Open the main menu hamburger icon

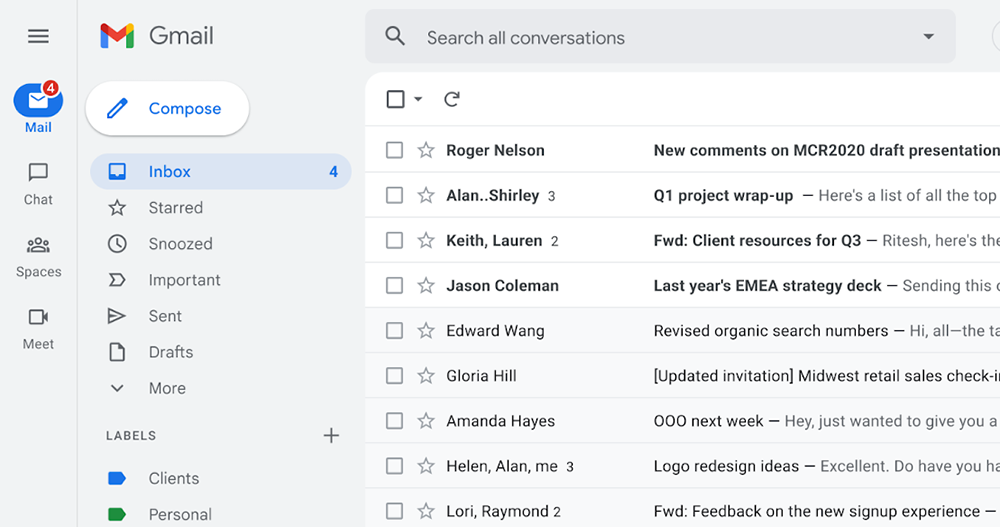pyautogui.click(x=38, y=37)
